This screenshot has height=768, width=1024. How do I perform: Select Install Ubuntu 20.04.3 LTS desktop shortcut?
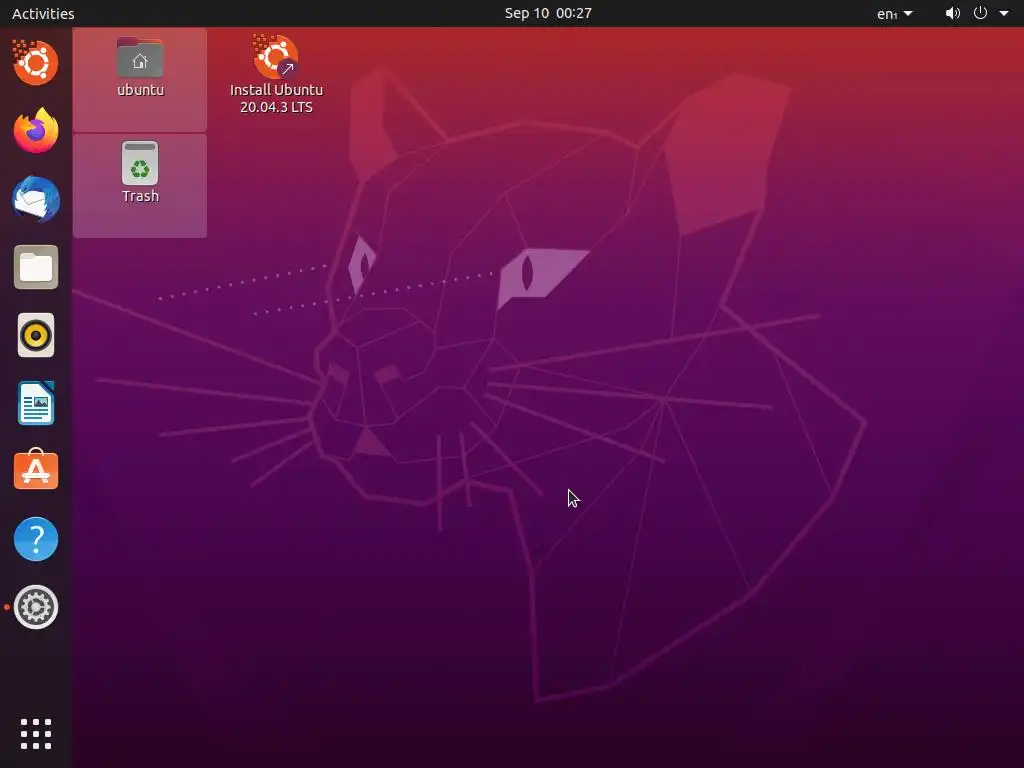276,74
